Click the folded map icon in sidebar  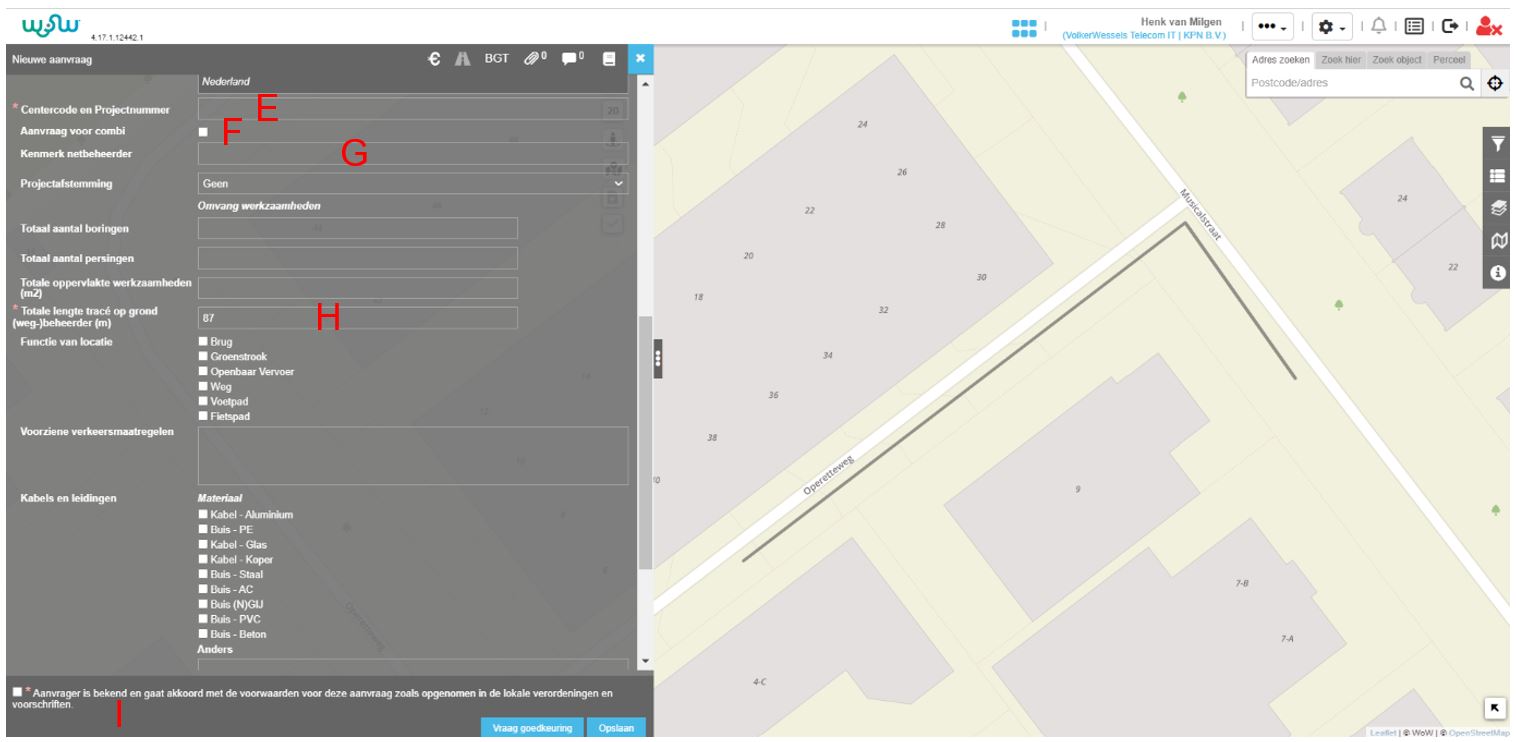[1498, 240]
